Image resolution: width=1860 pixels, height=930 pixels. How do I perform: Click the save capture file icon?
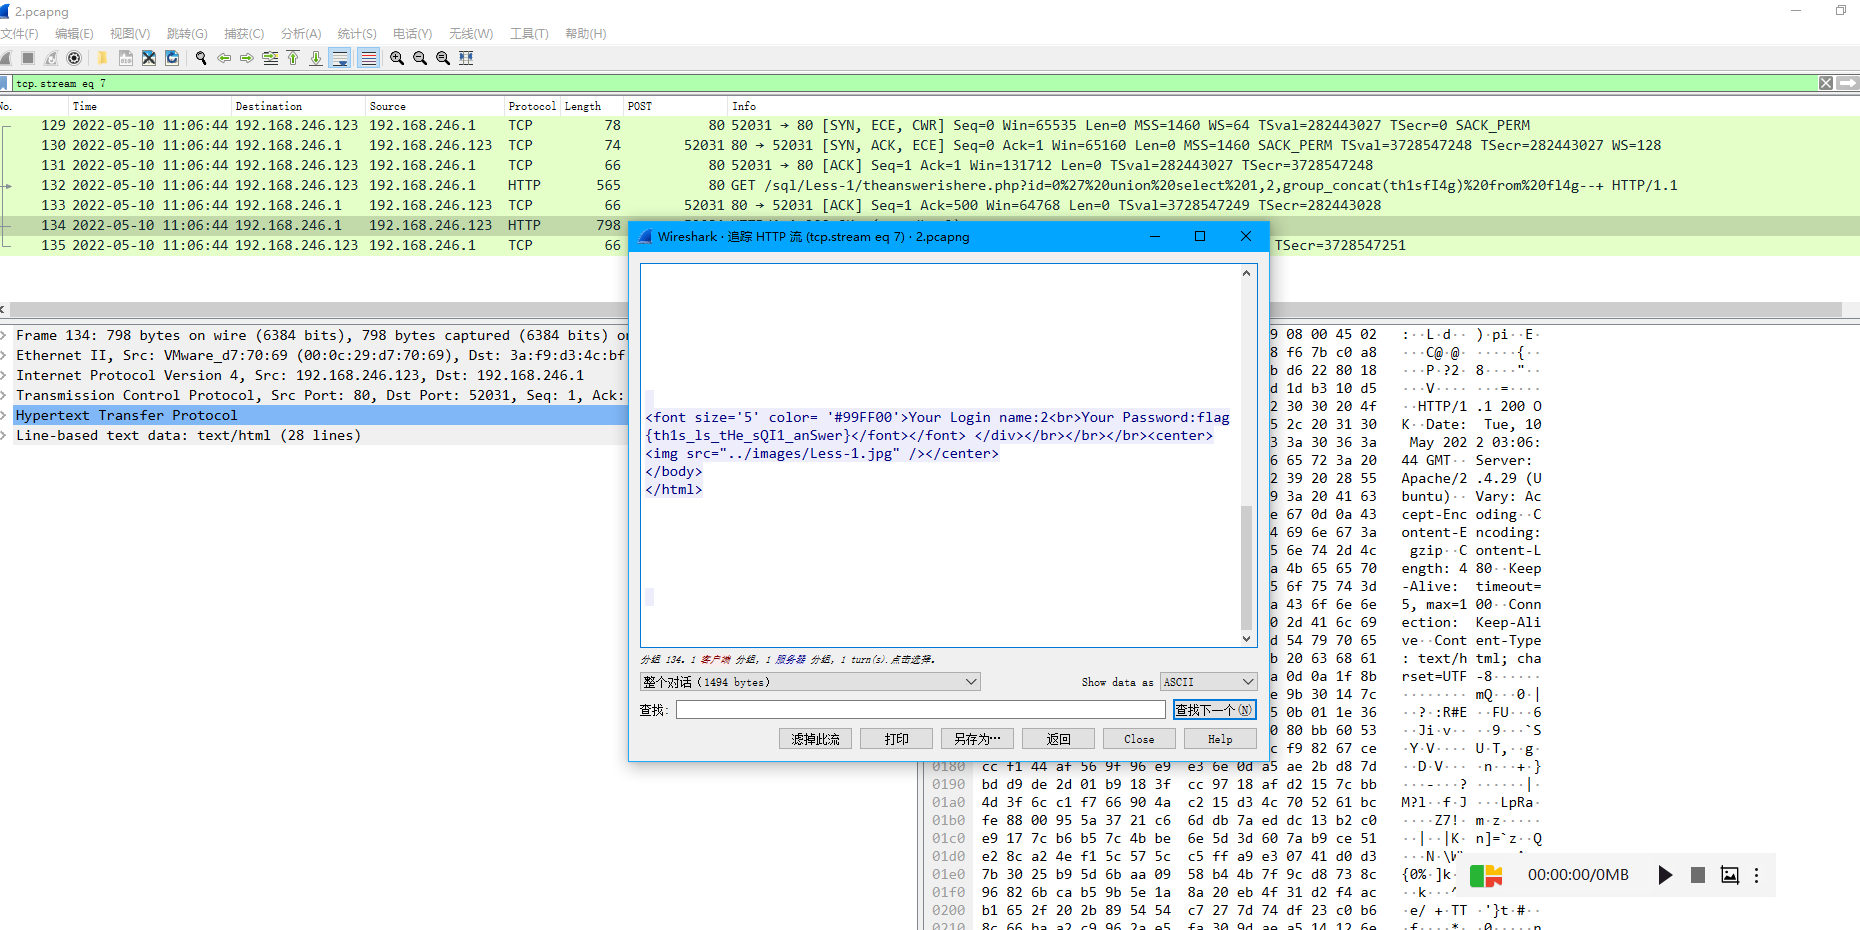(125, 58)
